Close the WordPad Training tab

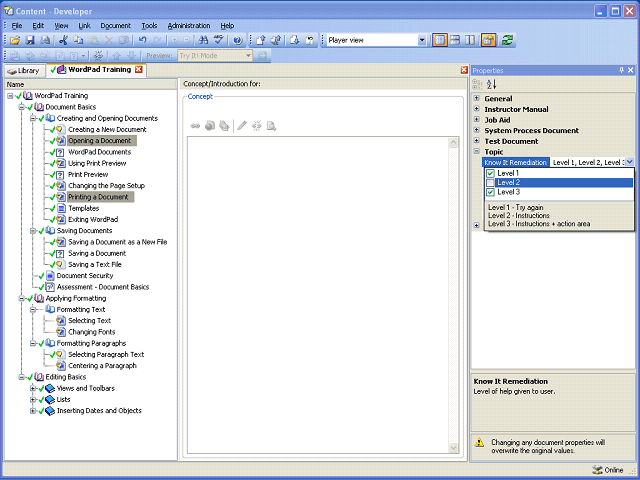139,69
